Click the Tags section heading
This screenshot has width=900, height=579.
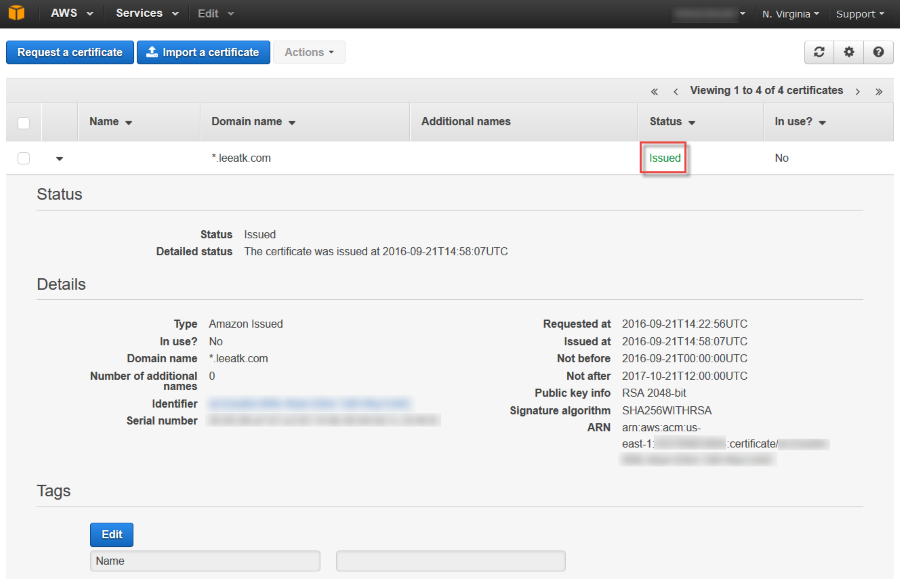54,491
